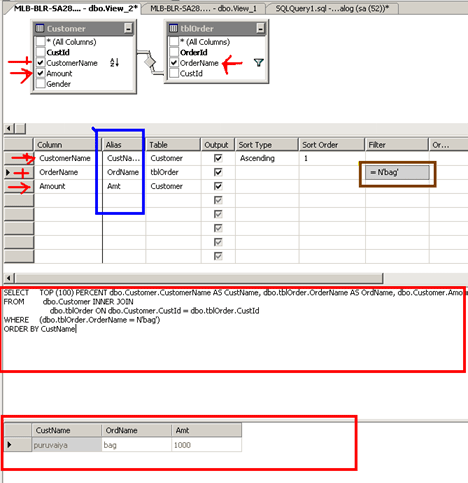Screen dimensions: 468x483
Task: Check All Columns in the tblOrder table
Action: pyautogui.click(x=174, y=41)
